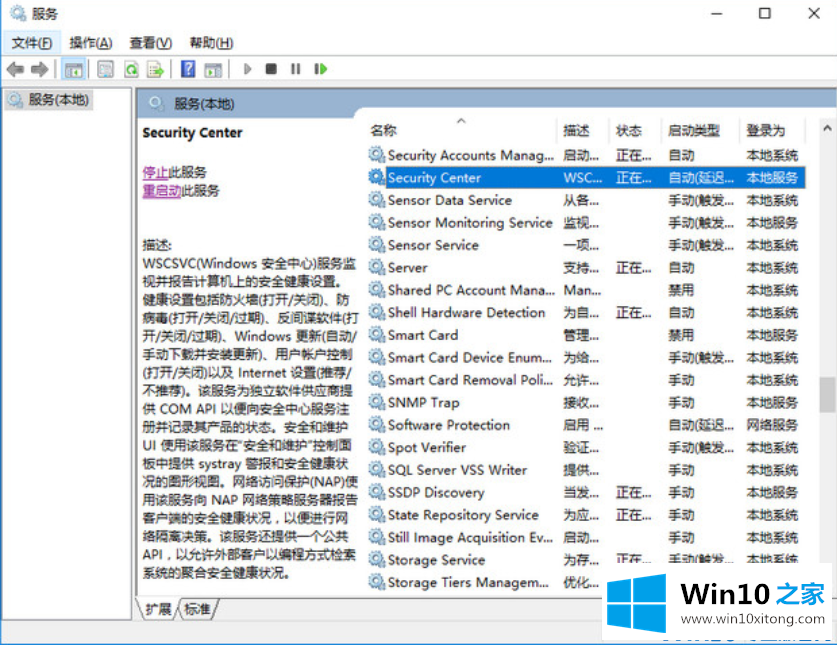
Task: Open the 帮助(H) menu
Action: coord(211,43)
